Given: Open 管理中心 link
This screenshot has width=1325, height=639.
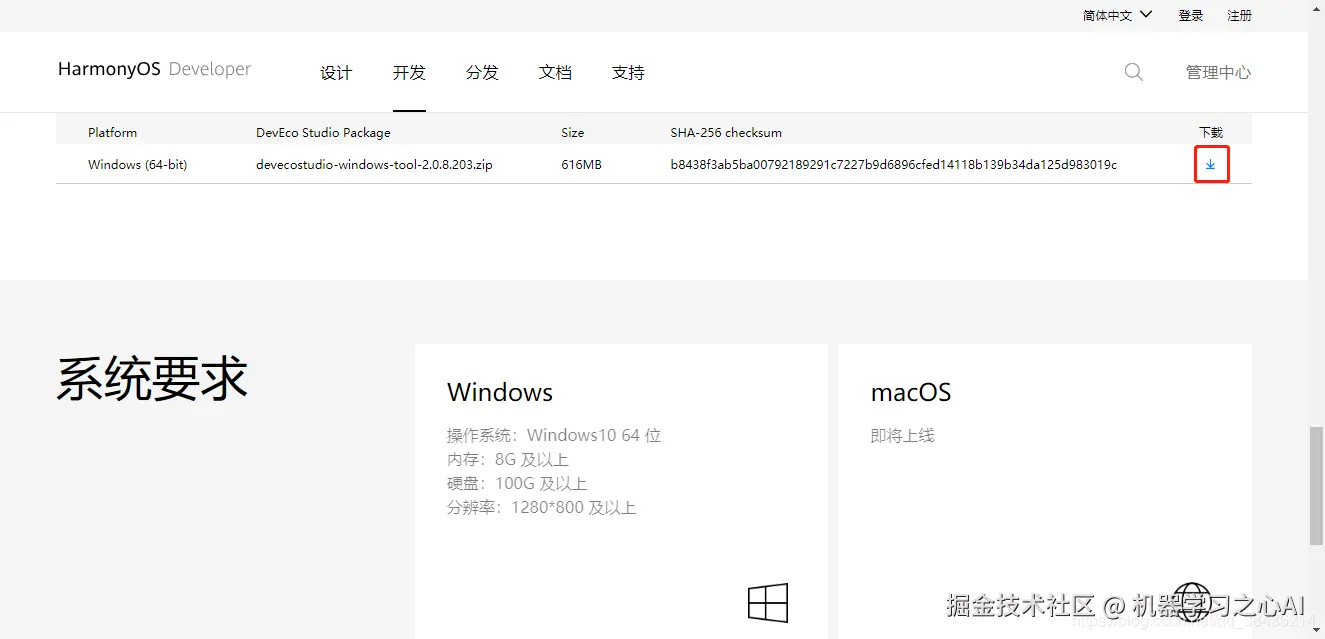Looking at the screenshot, I should (1218, 72).
